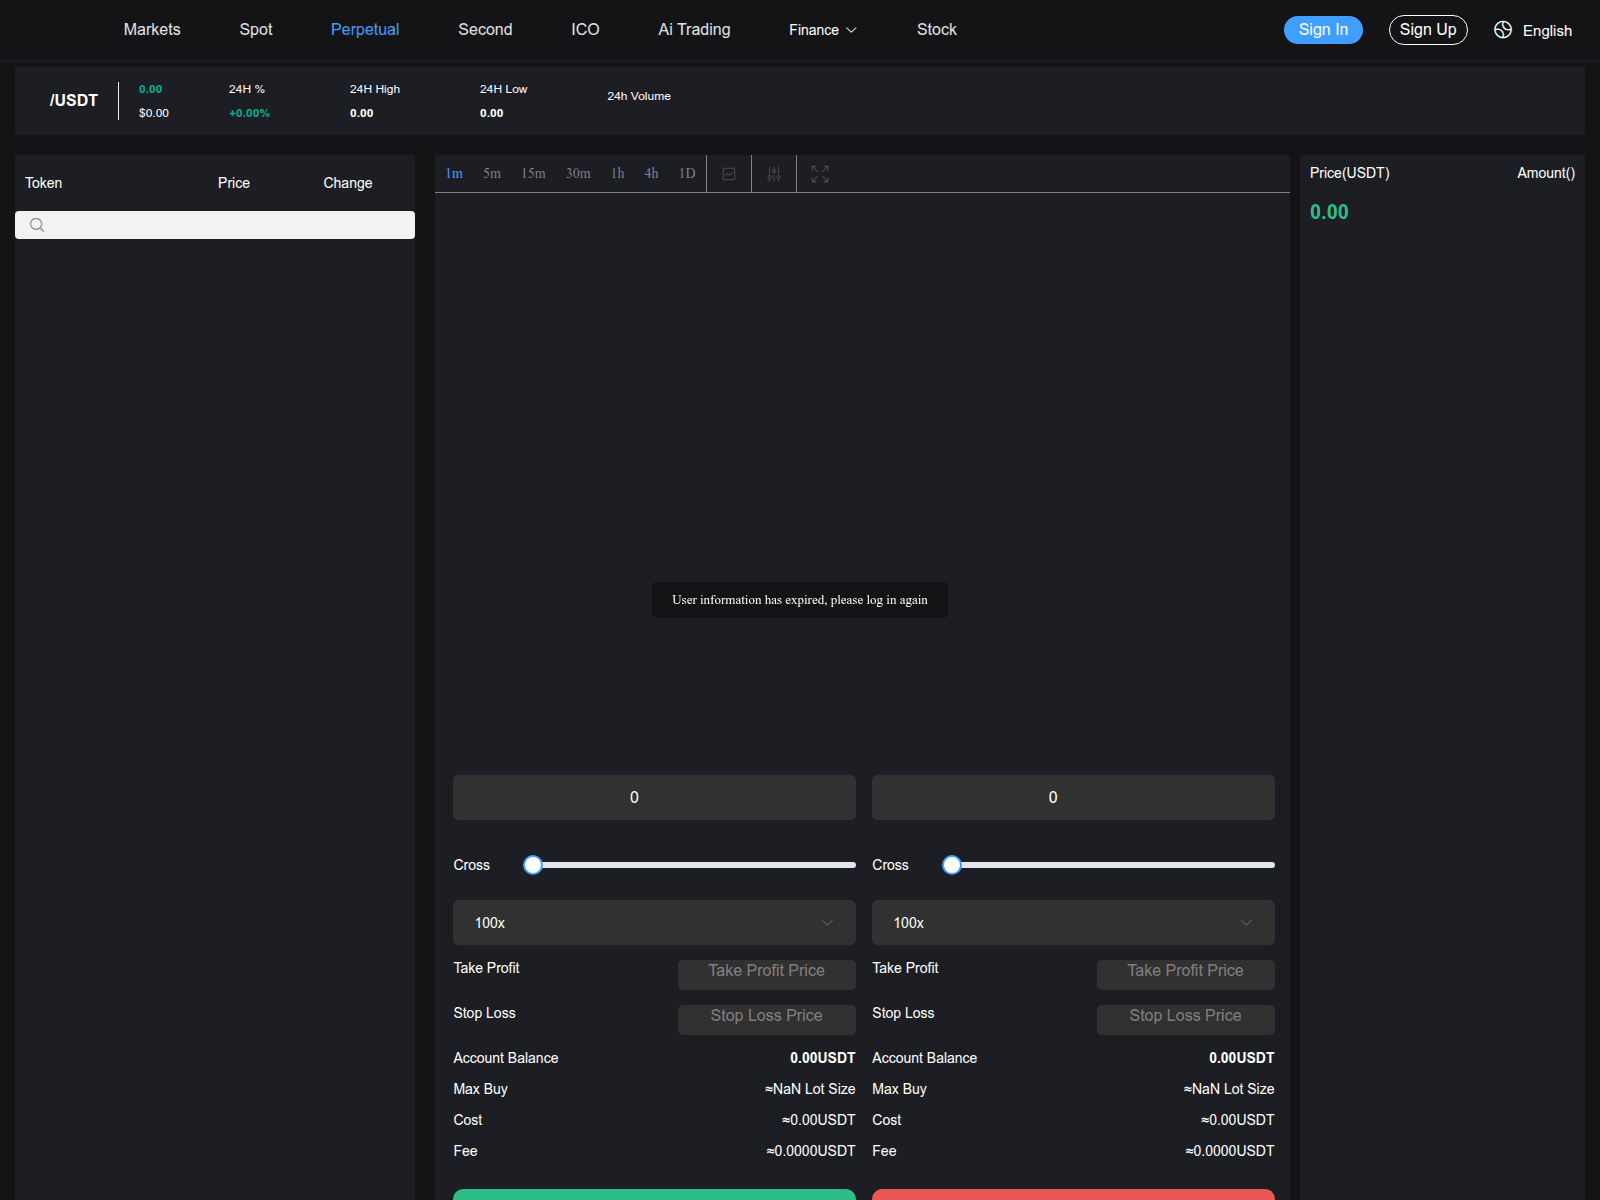Image resolution: width=1600 pixels, height=1200 pixels.
Task: Expand the left 100x leverage dropdown
Action: (654, 923)
